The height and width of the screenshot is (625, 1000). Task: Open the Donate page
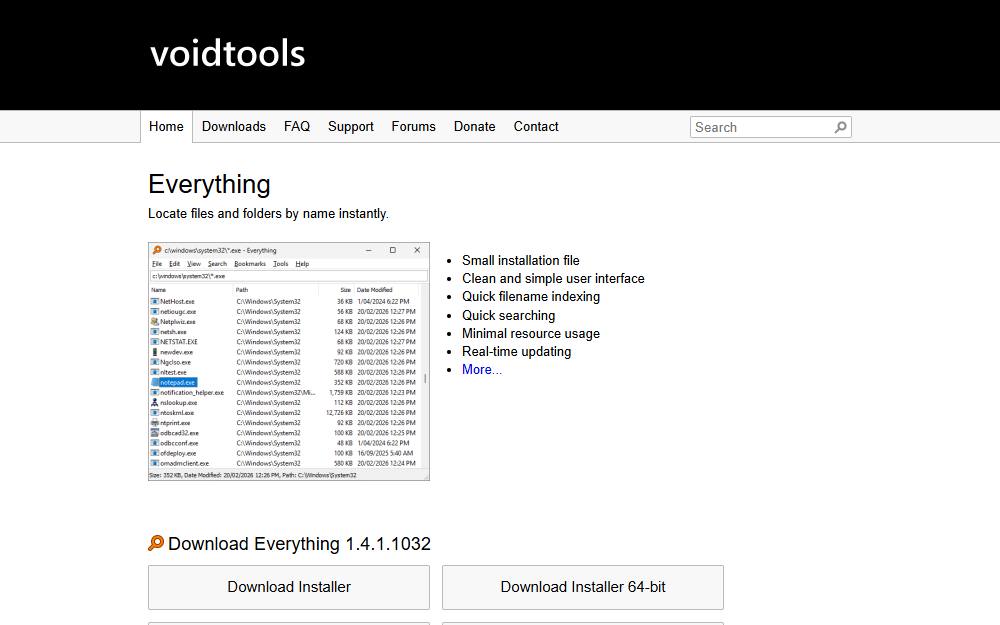pyautogui.click(x=474, y=126)
